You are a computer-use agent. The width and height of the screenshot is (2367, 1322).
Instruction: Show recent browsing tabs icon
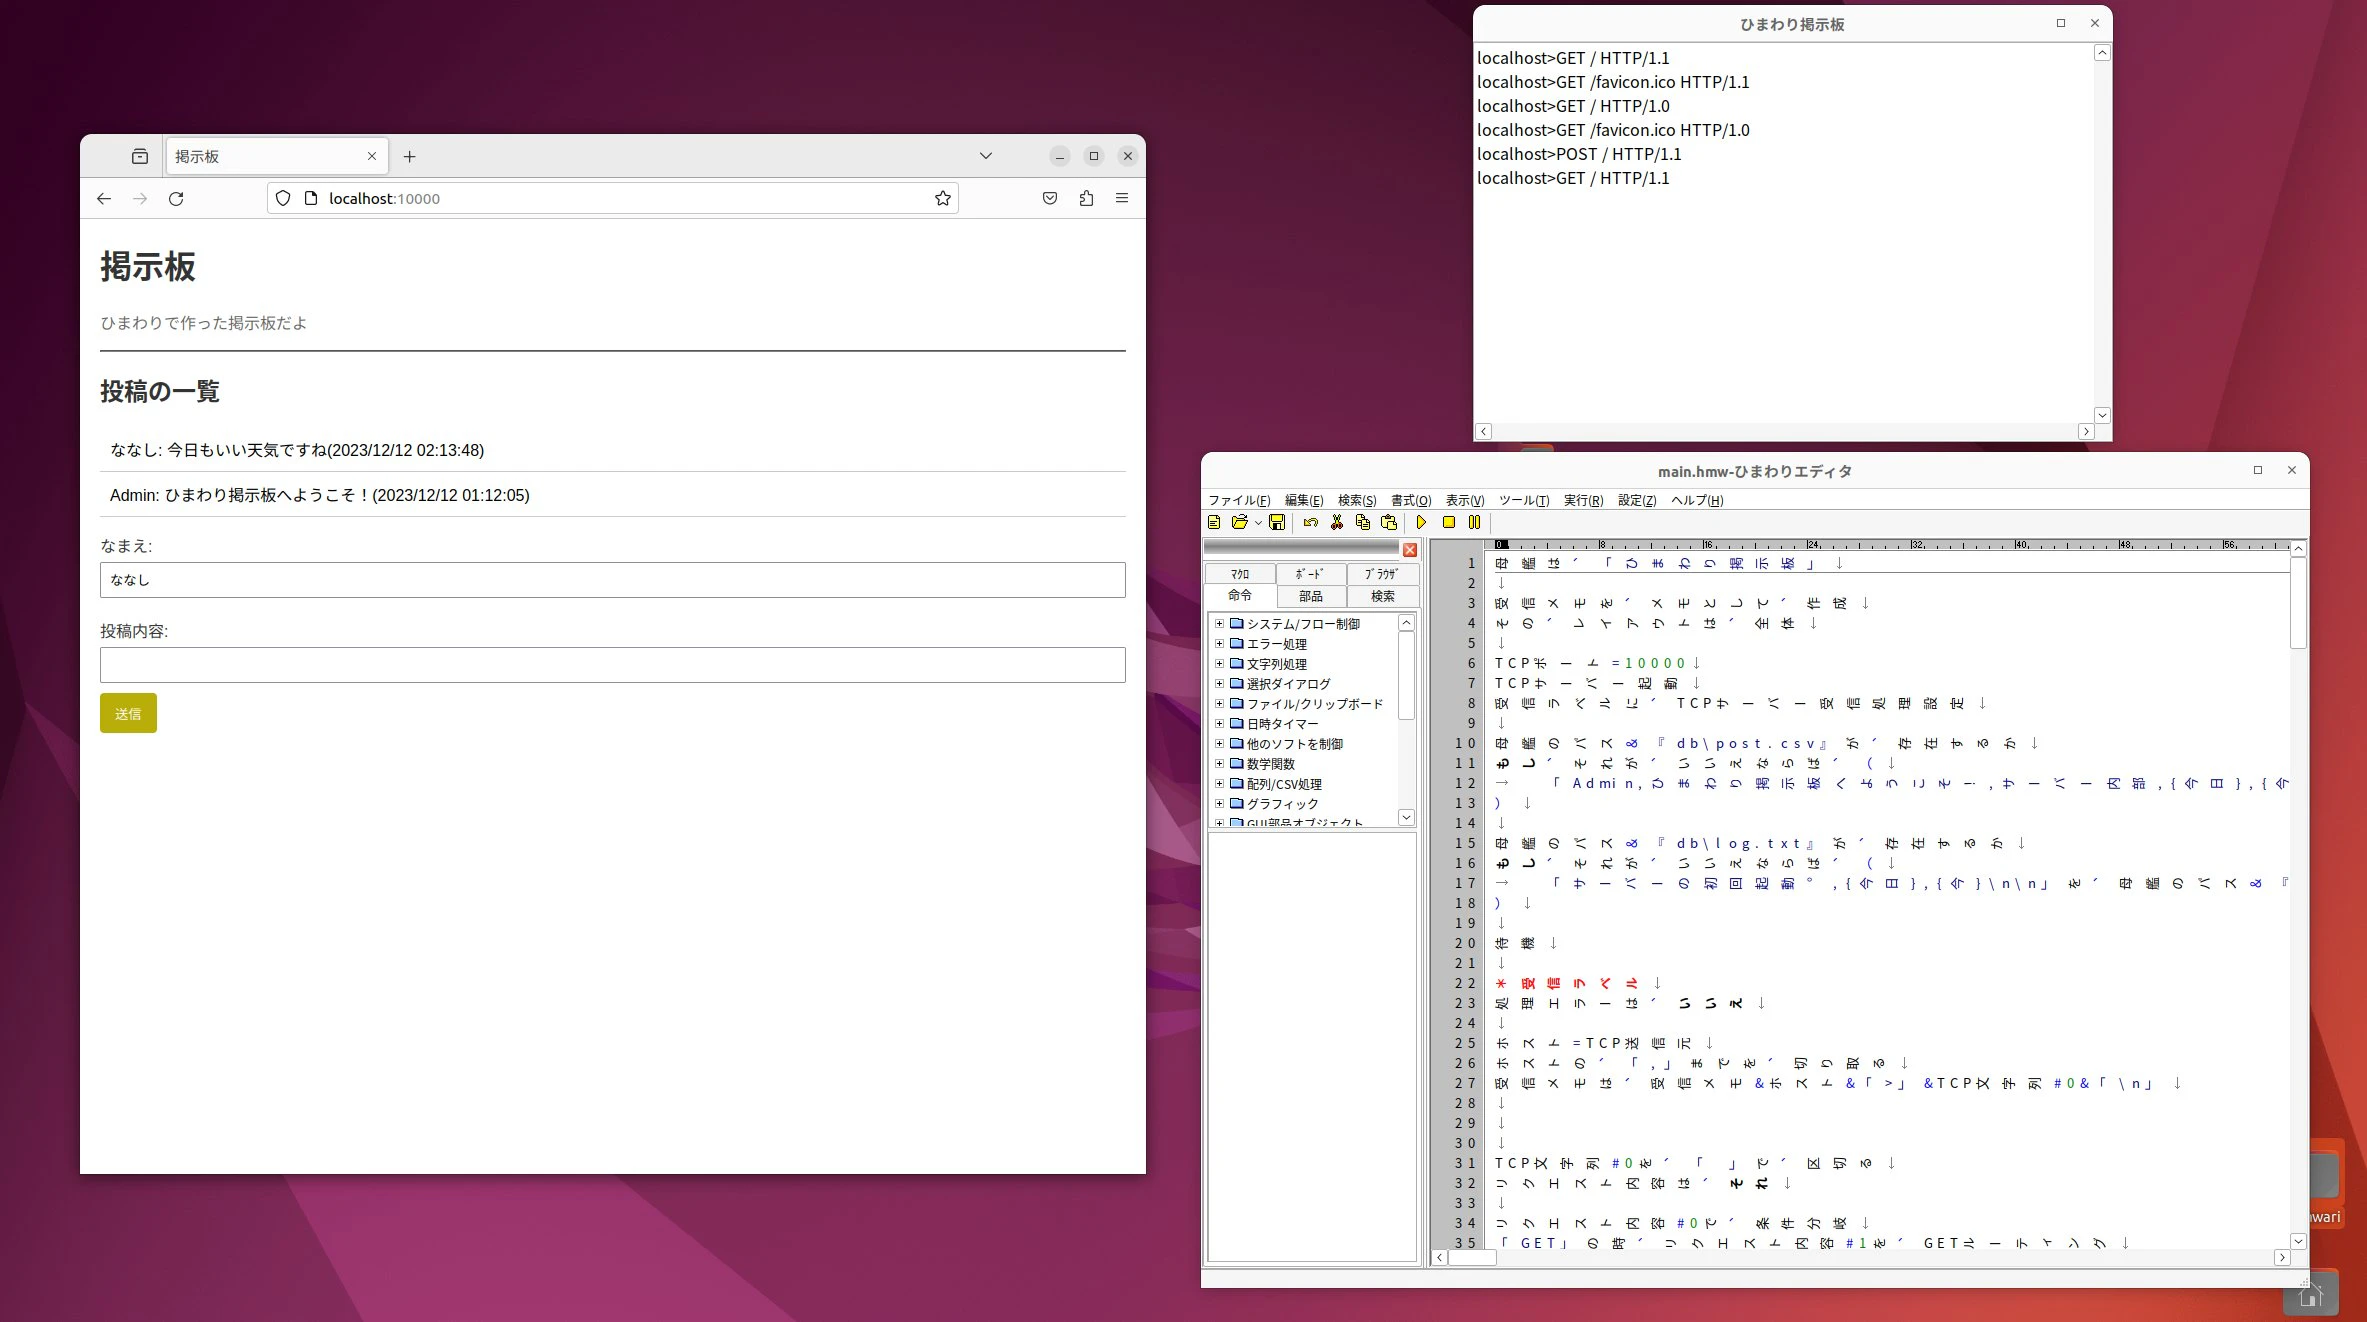[x=140, y=156]
